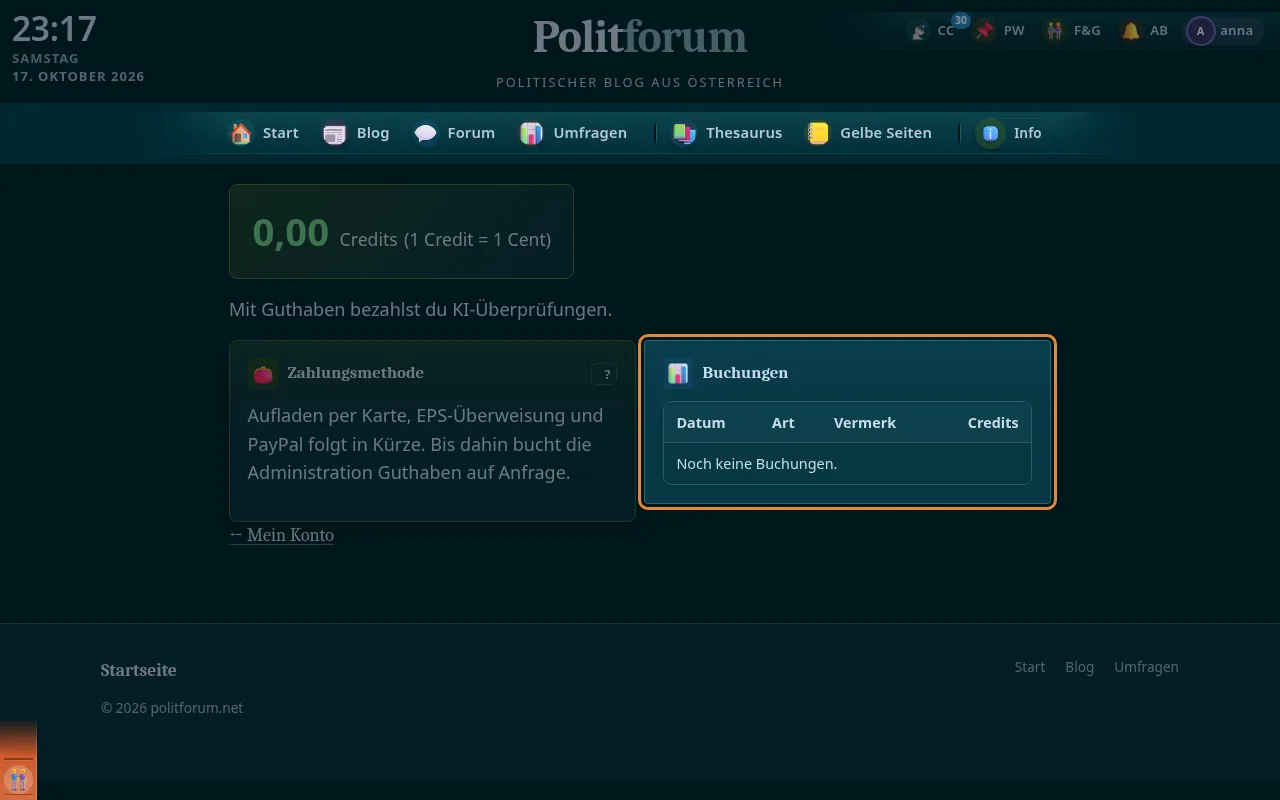This screenshot has width=1280, height=800.
Task: Open the Umfragen navigation item
Action: [574, 133]
